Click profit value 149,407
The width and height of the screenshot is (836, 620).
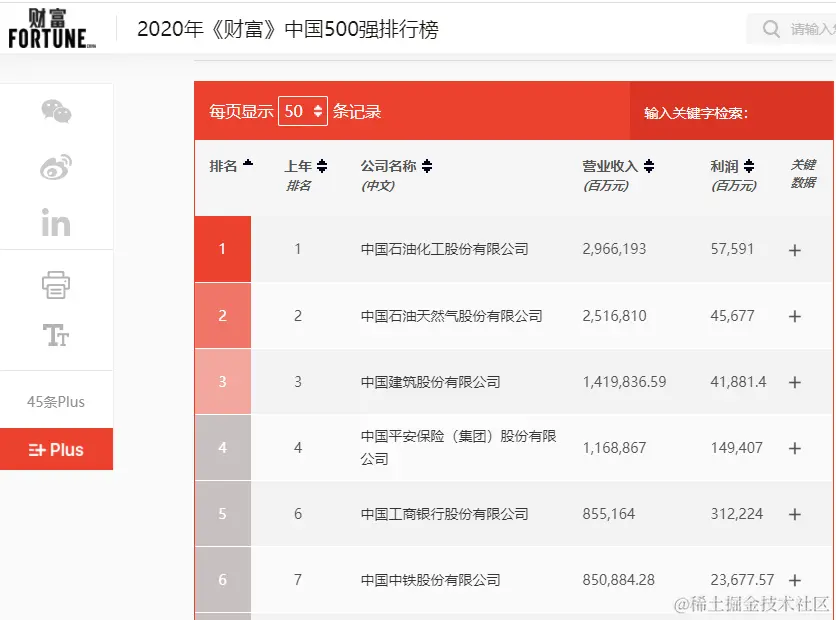[x=736, y=448]
